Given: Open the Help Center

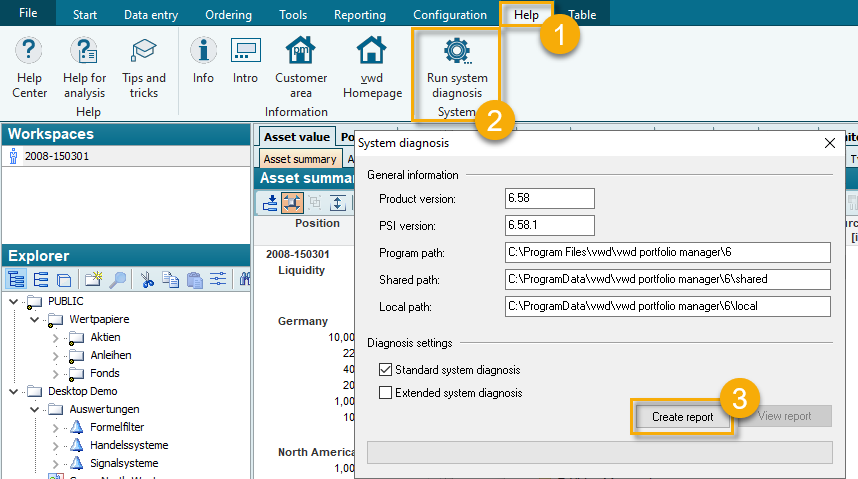Looking at the screenshot, I should [30, 65].
